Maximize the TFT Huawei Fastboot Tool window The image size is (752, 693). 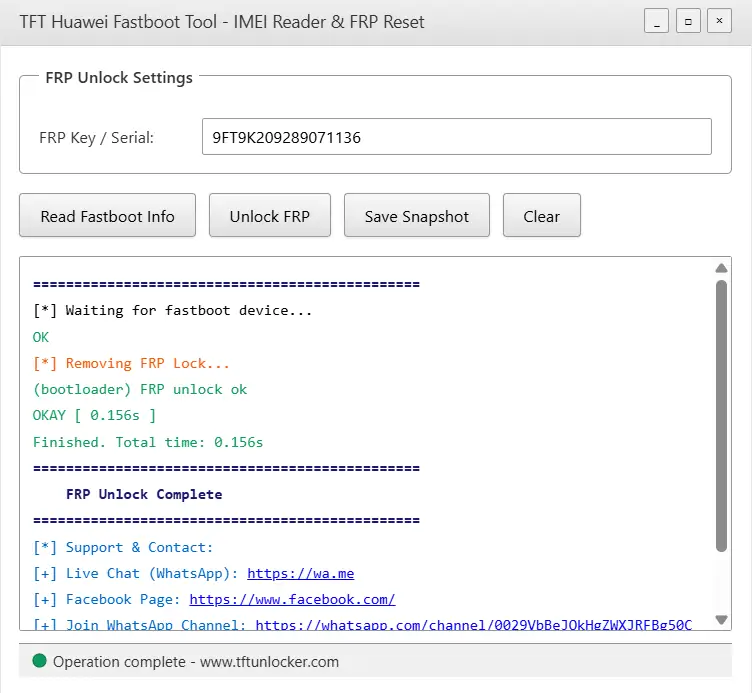[687, 21]
